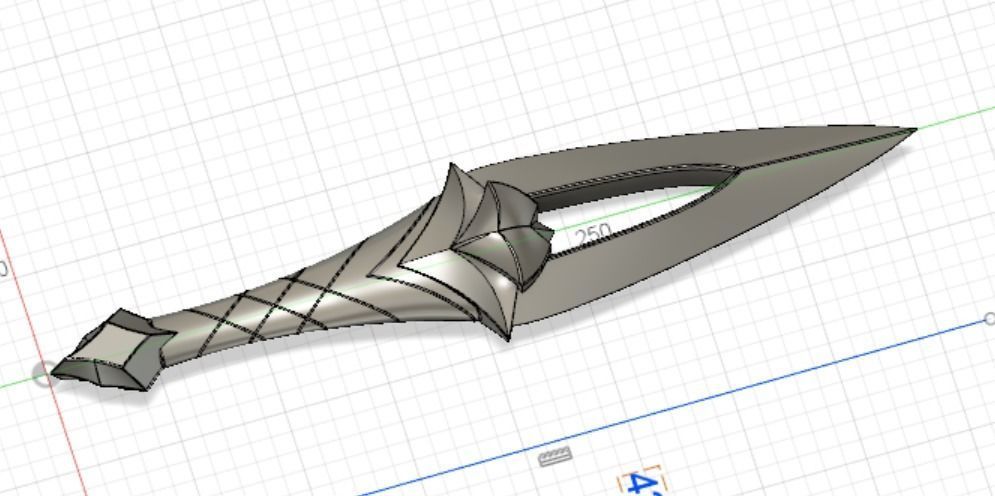Click the ruler dimension glyph below the blue line
The width and height of the screenshot is (995, 496).
(555, 455)
